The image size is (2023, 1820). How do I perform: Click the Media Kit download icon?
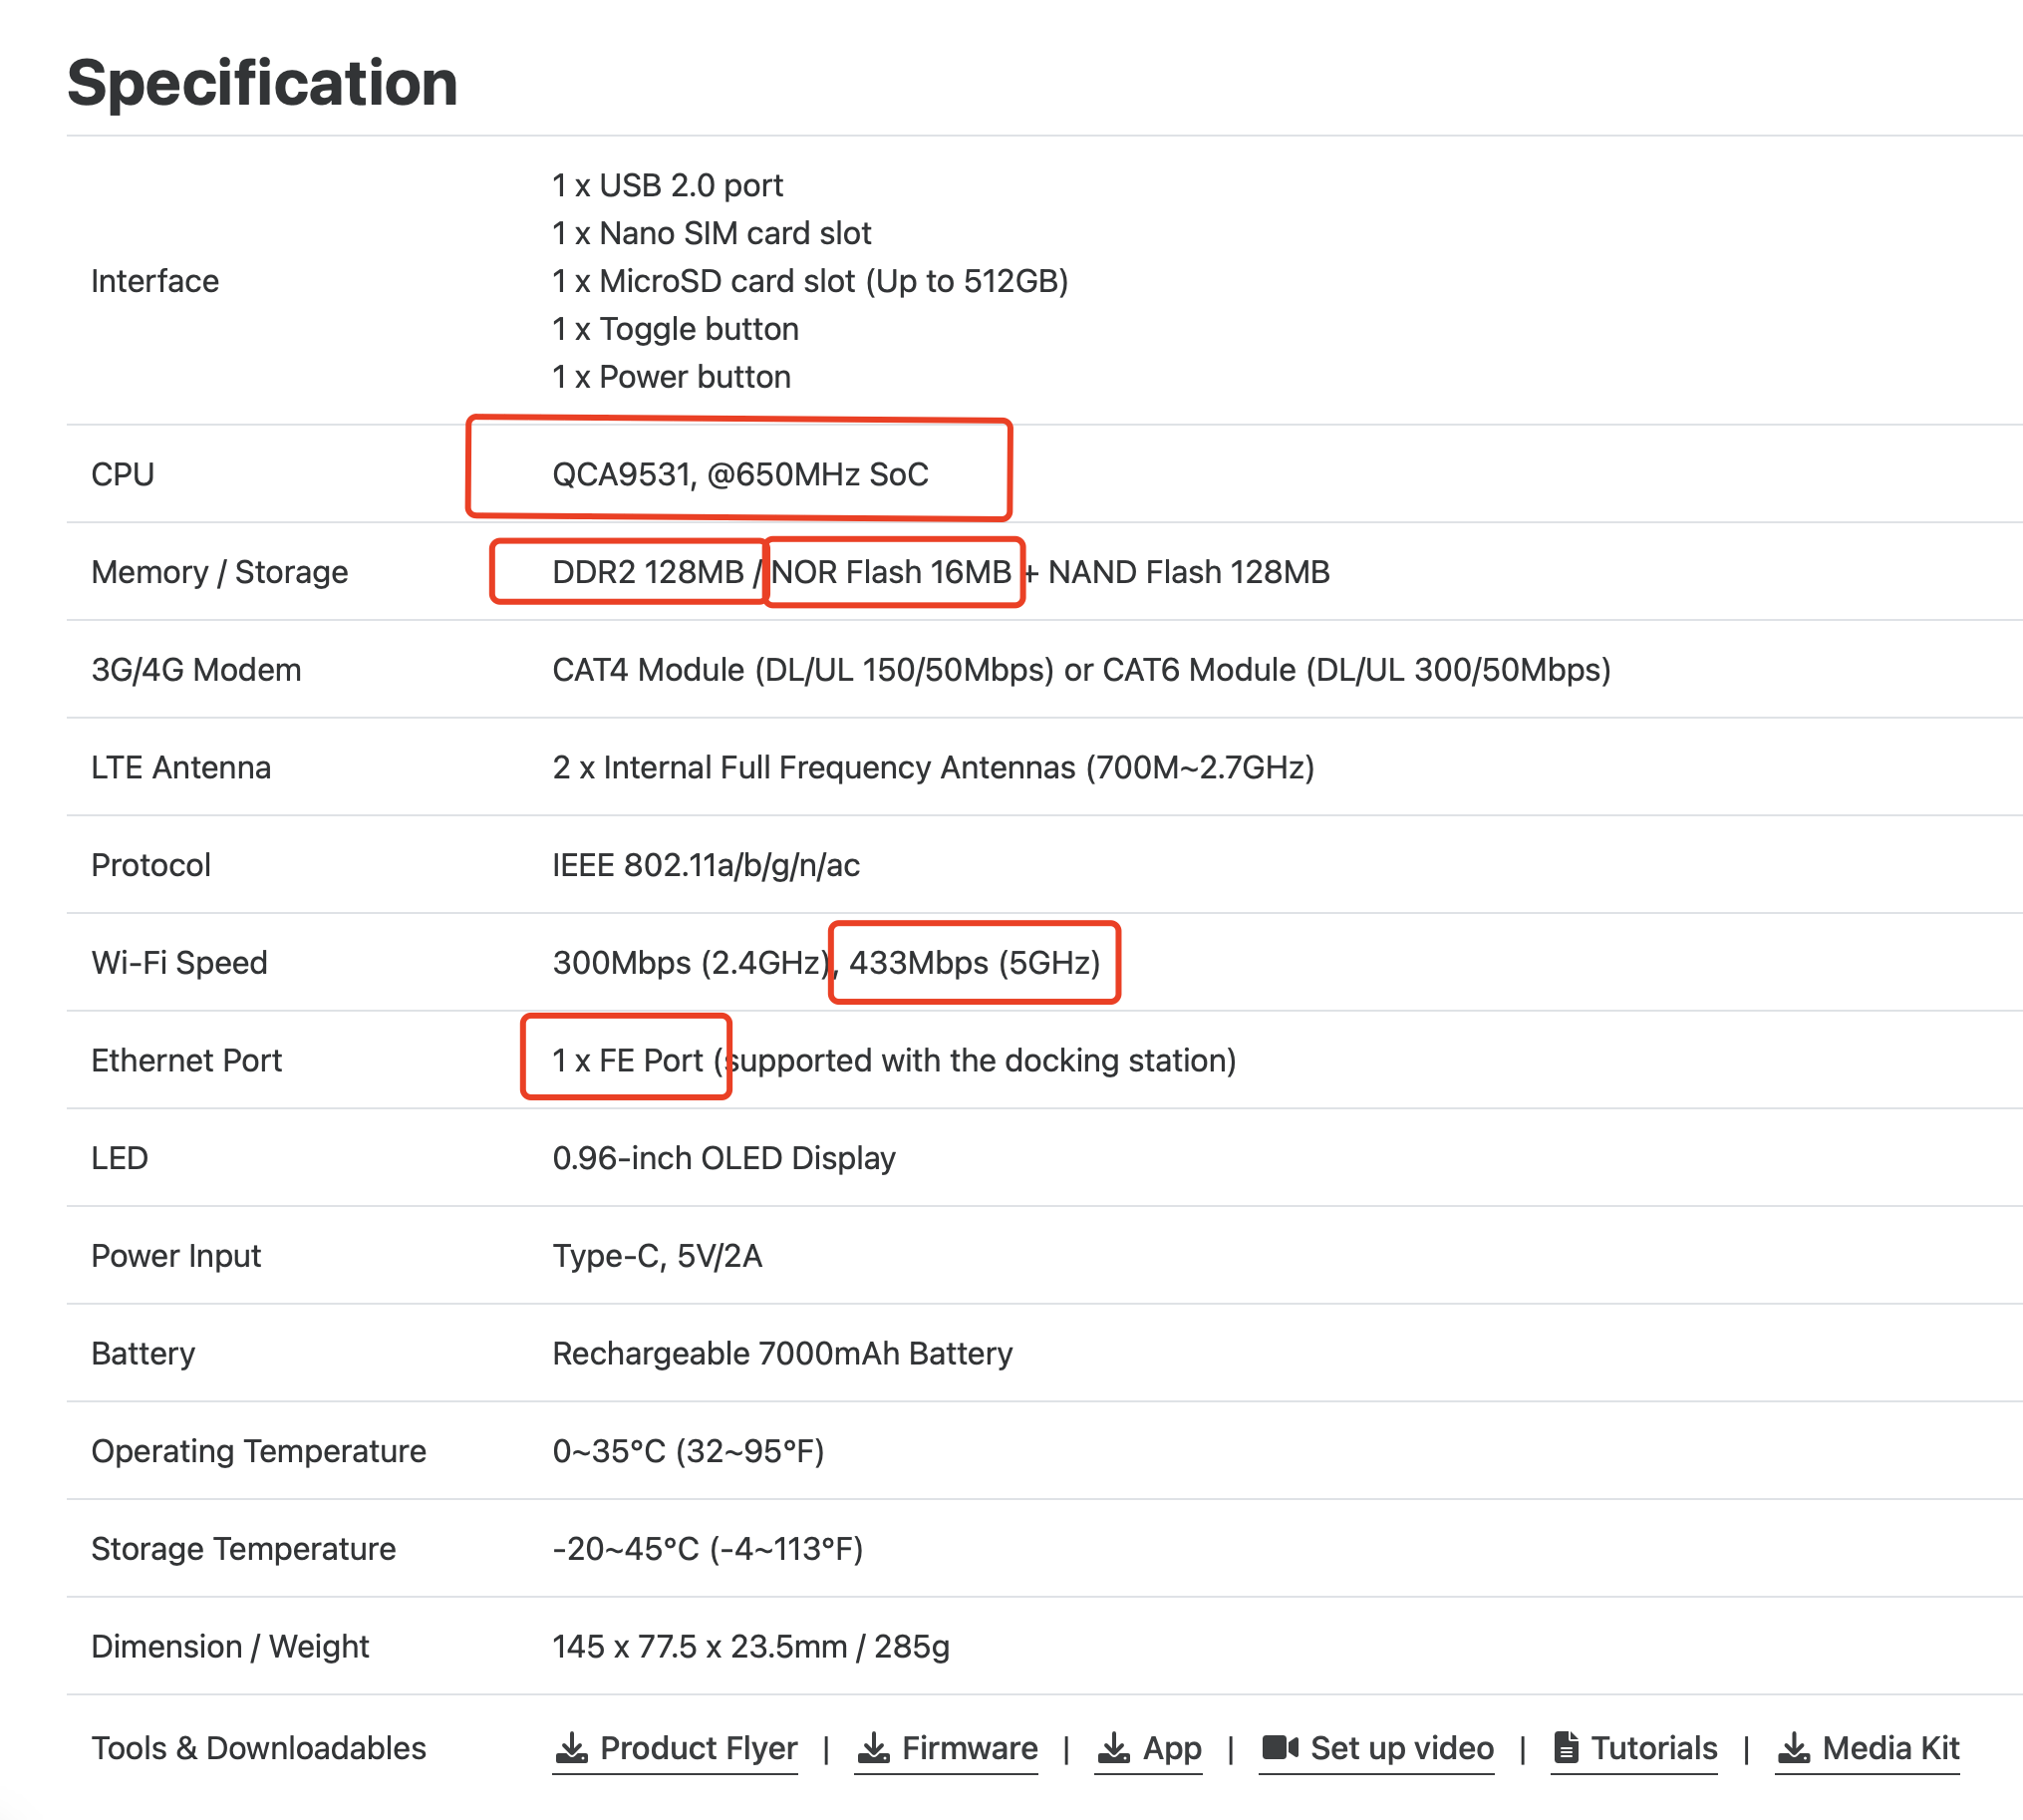tap(1794, 1748)
